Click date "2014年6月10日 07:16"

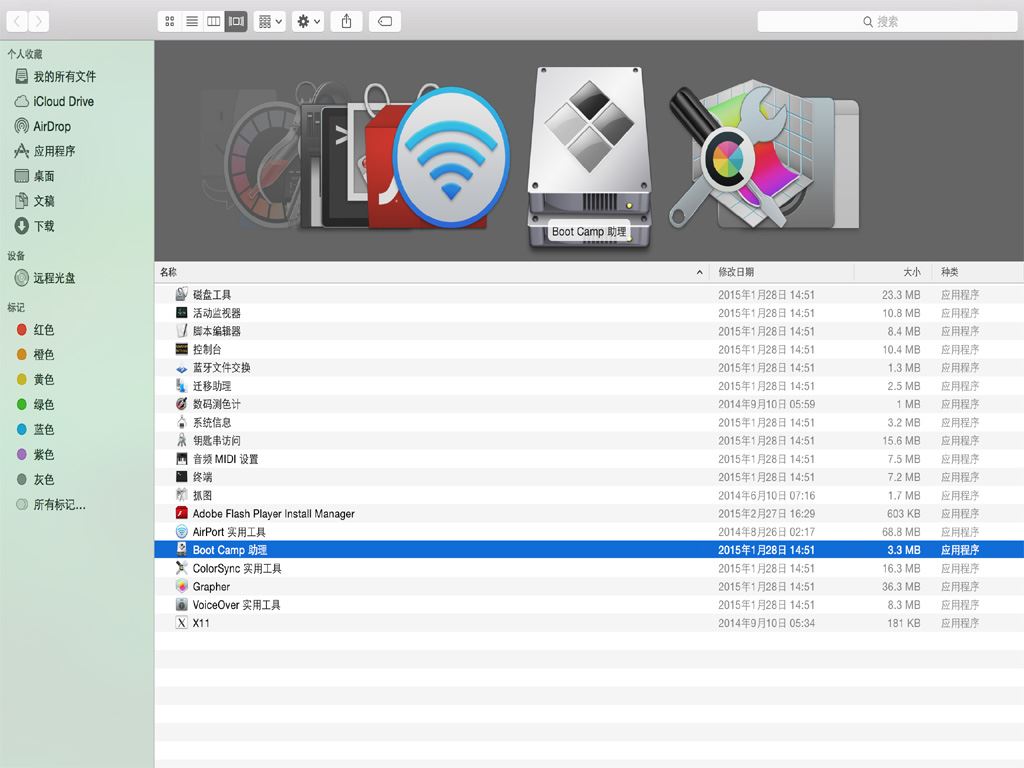tap(767, 496)
